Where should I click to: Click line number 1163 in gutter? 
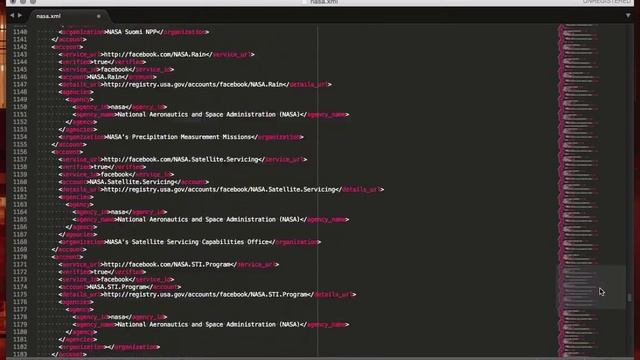(20, 204)
